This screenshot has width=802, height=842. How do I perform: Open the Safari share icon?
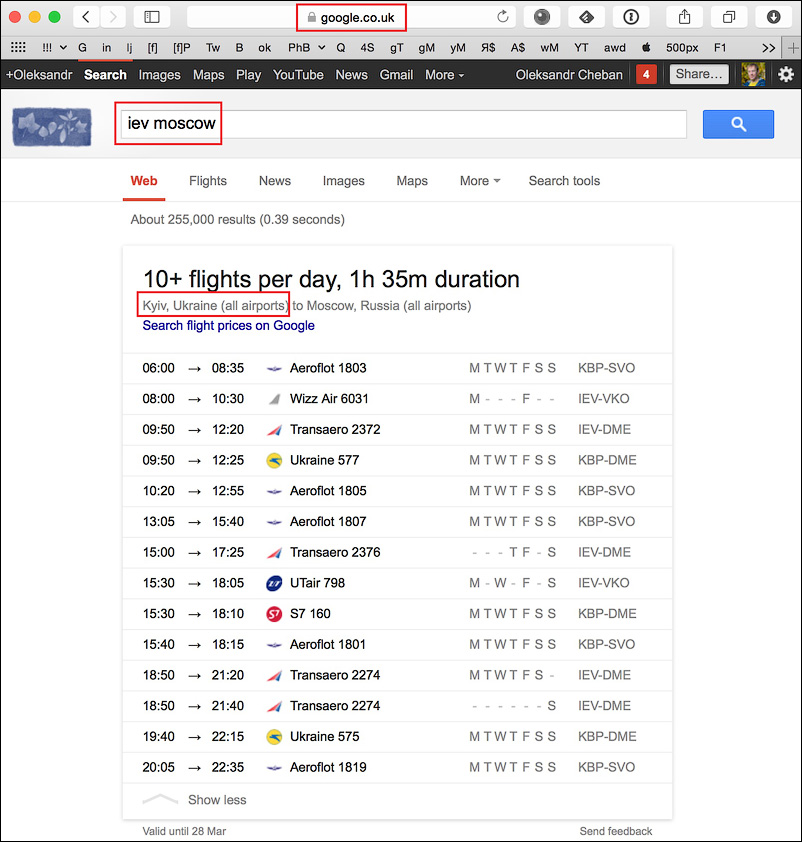click(x=684, y=17)
